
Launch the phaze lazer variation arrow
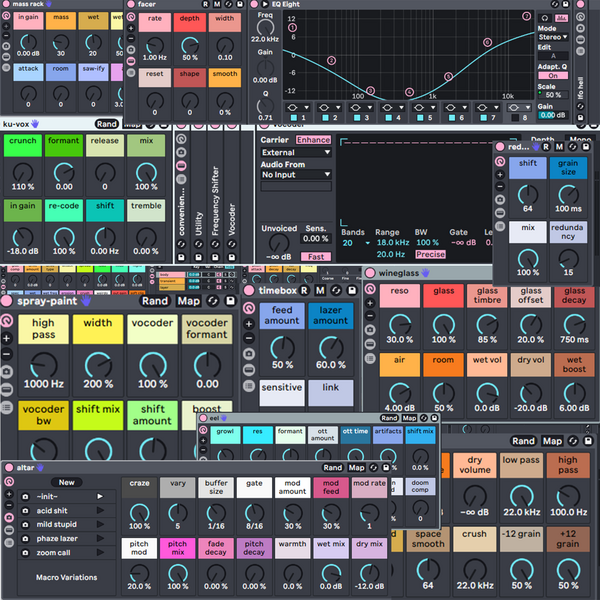point(99,538)
